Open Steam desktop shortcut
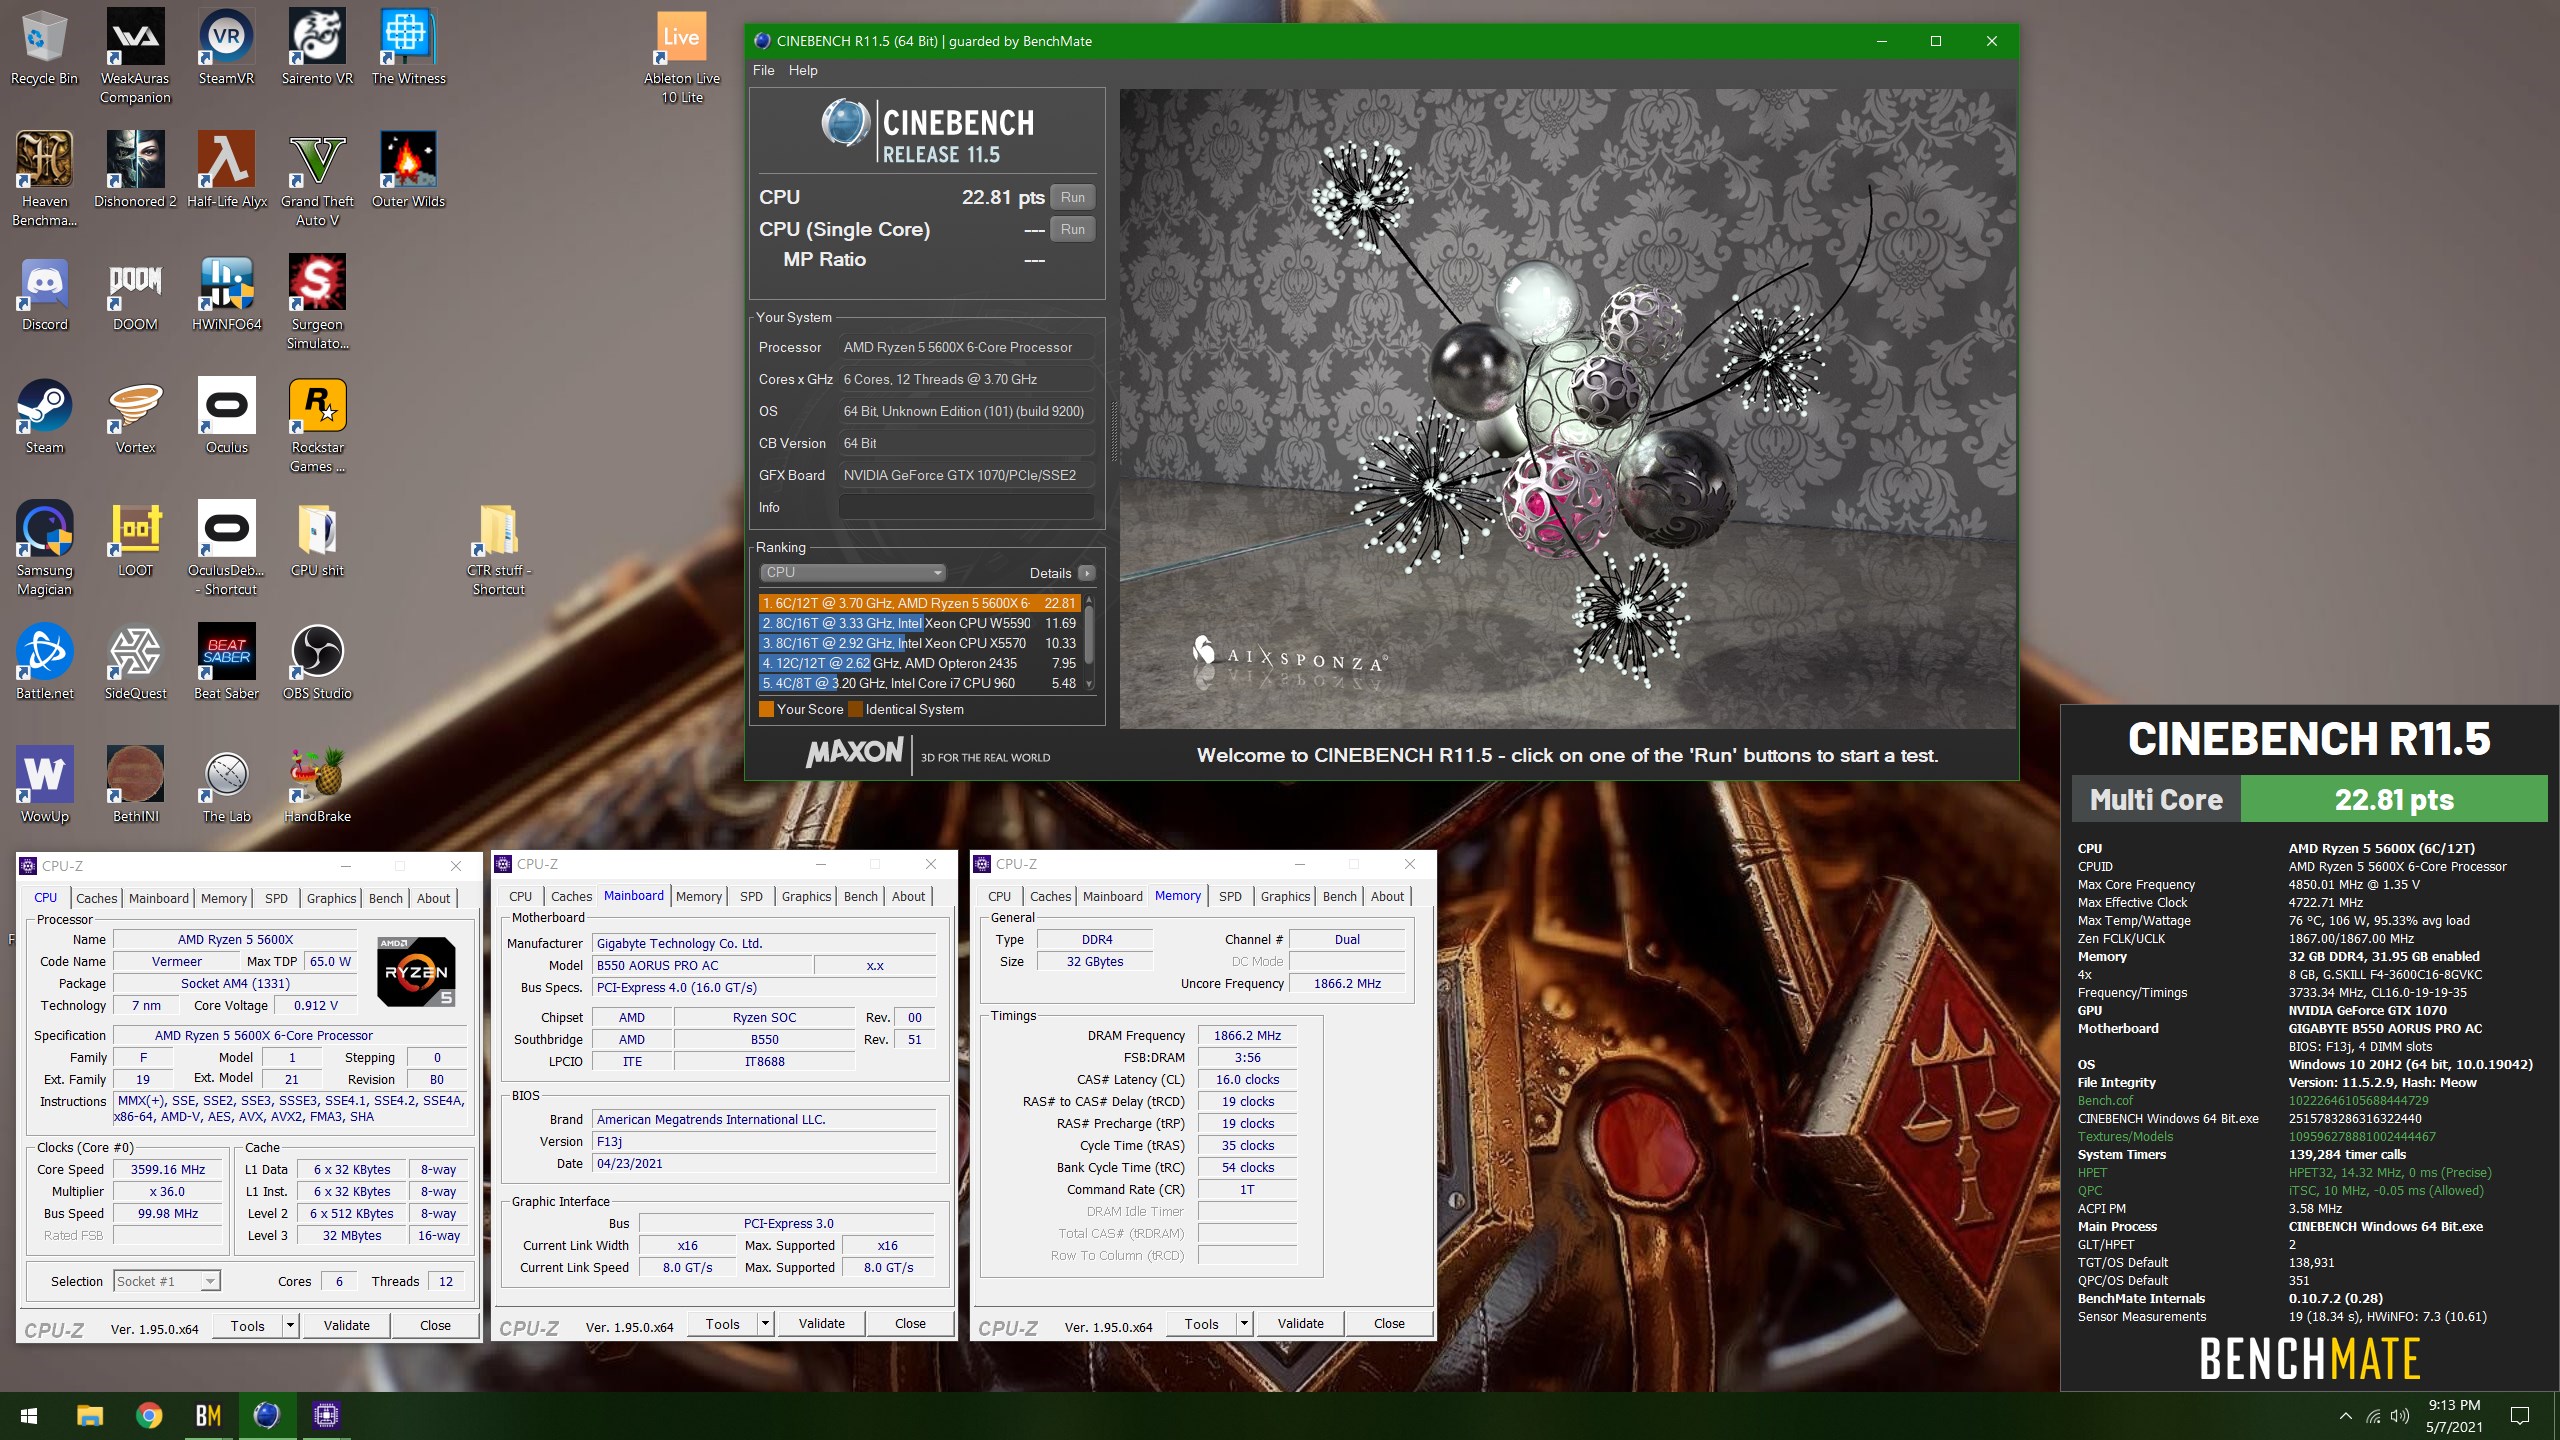Image resolution: width=2560 pixels, height=1440 pixels. (44, 417)
